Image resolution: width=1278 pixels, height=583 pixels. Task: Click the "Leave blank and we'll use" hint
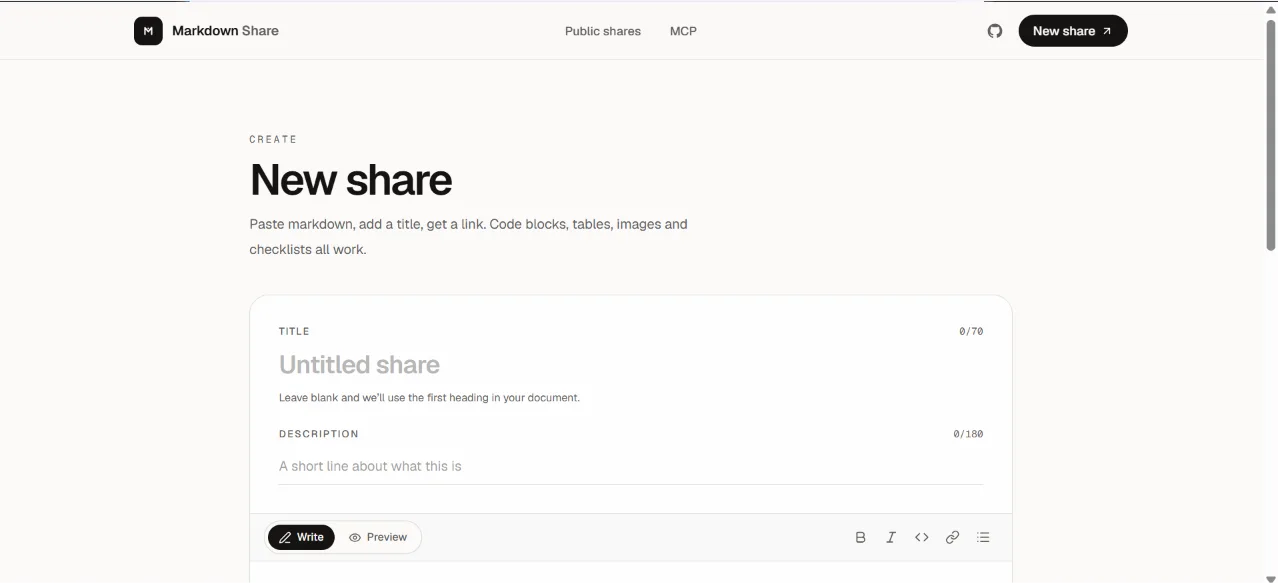(429, 398)
